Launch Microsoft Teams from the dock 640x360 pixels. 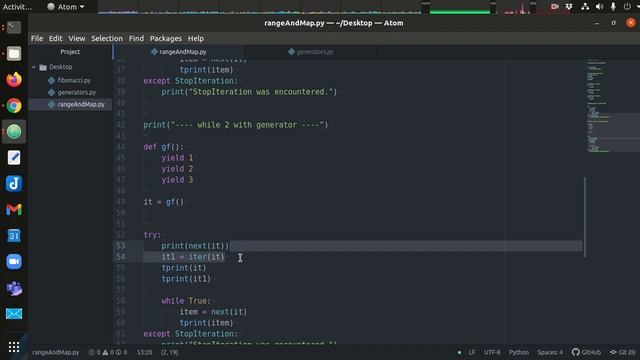[14, 288]
